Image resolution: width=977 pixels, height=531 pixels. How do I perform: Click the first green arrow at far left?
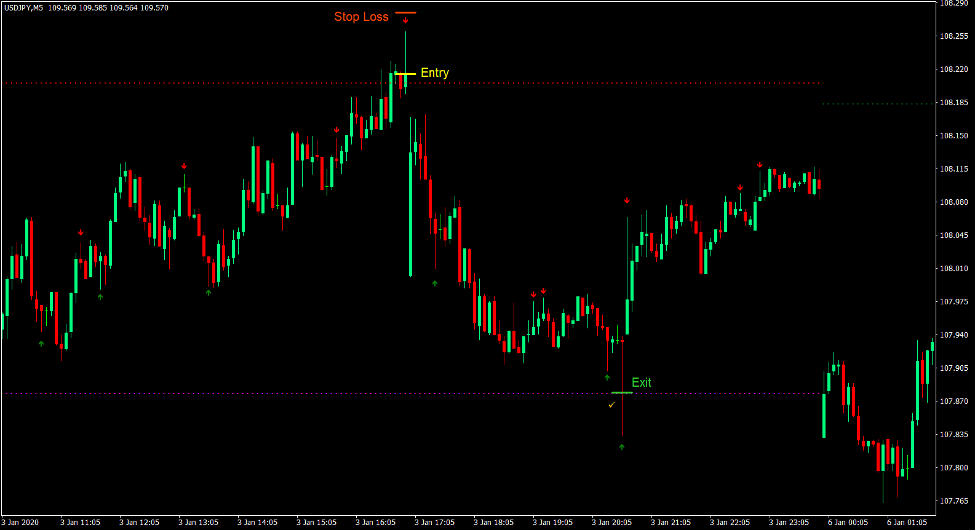click(x=41, y=343)
